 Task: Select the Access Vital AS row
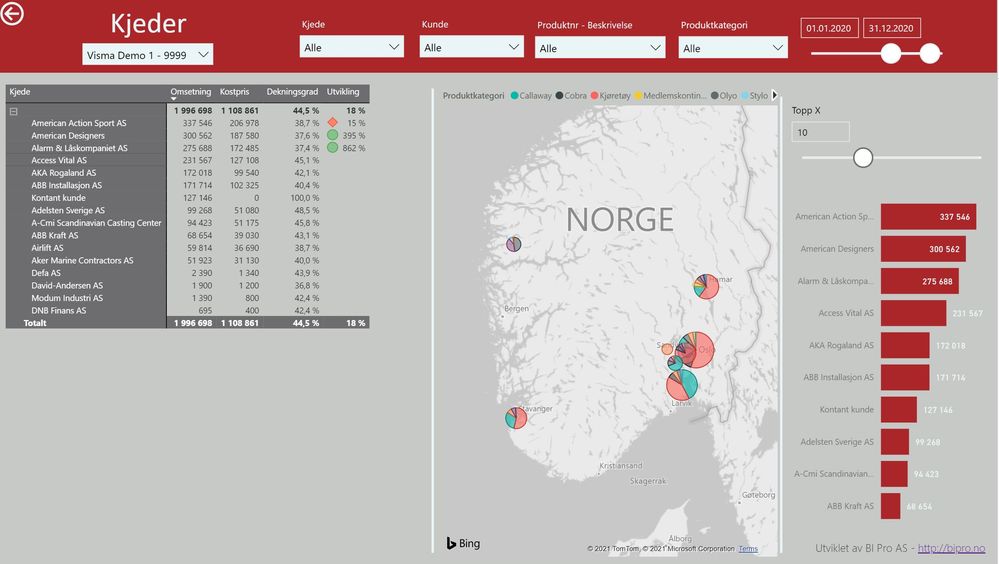point(187,161)
